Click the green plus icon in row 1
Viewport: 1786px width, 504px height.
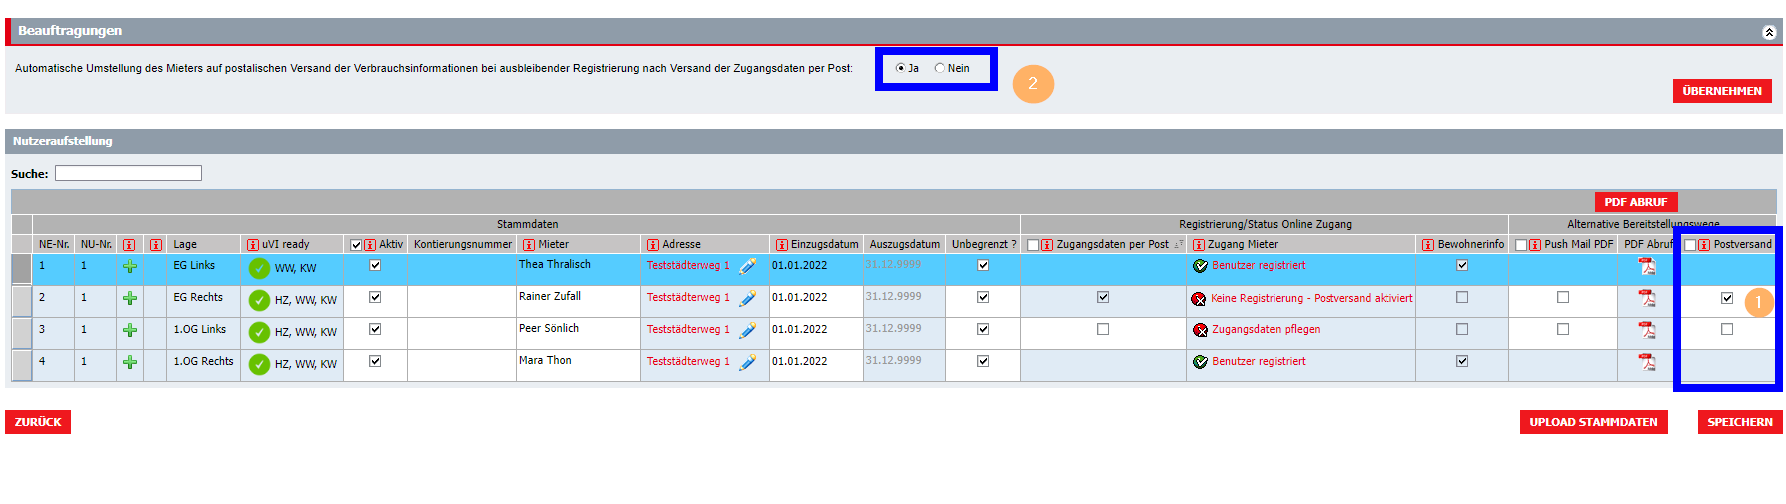tap(129, 267)
